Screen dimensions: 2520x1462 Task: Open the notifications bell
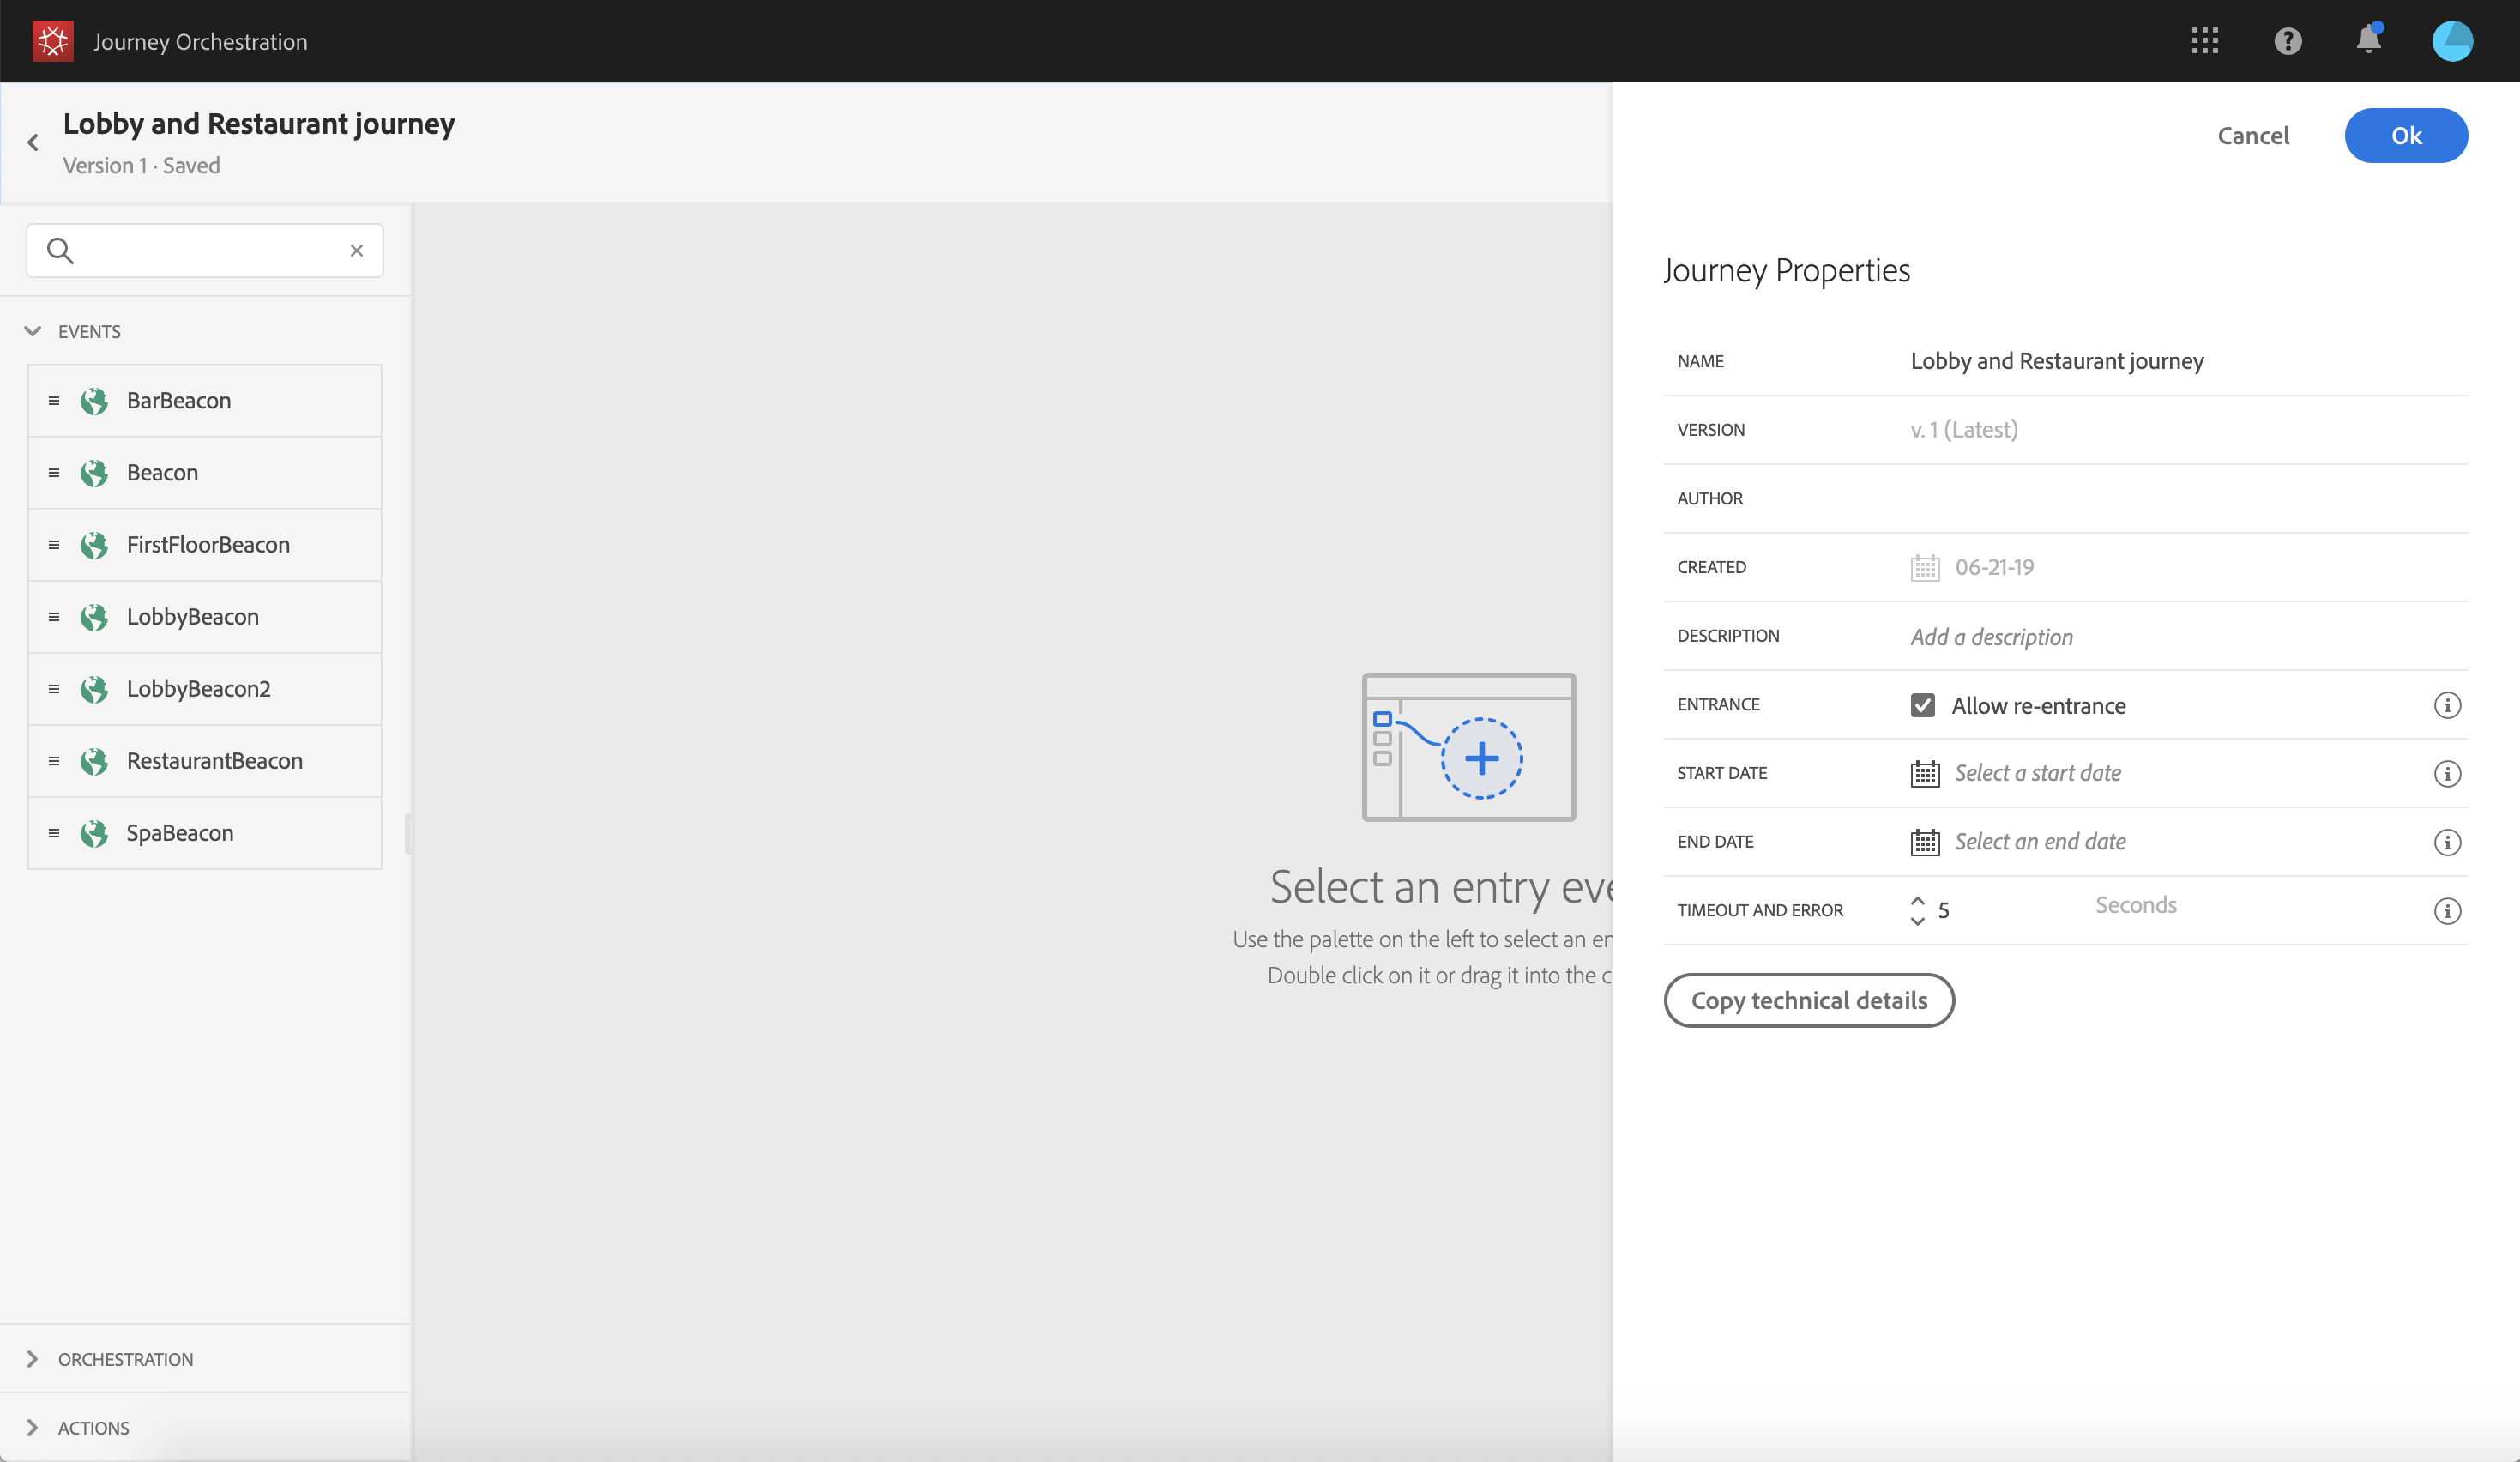point(2368,41)
